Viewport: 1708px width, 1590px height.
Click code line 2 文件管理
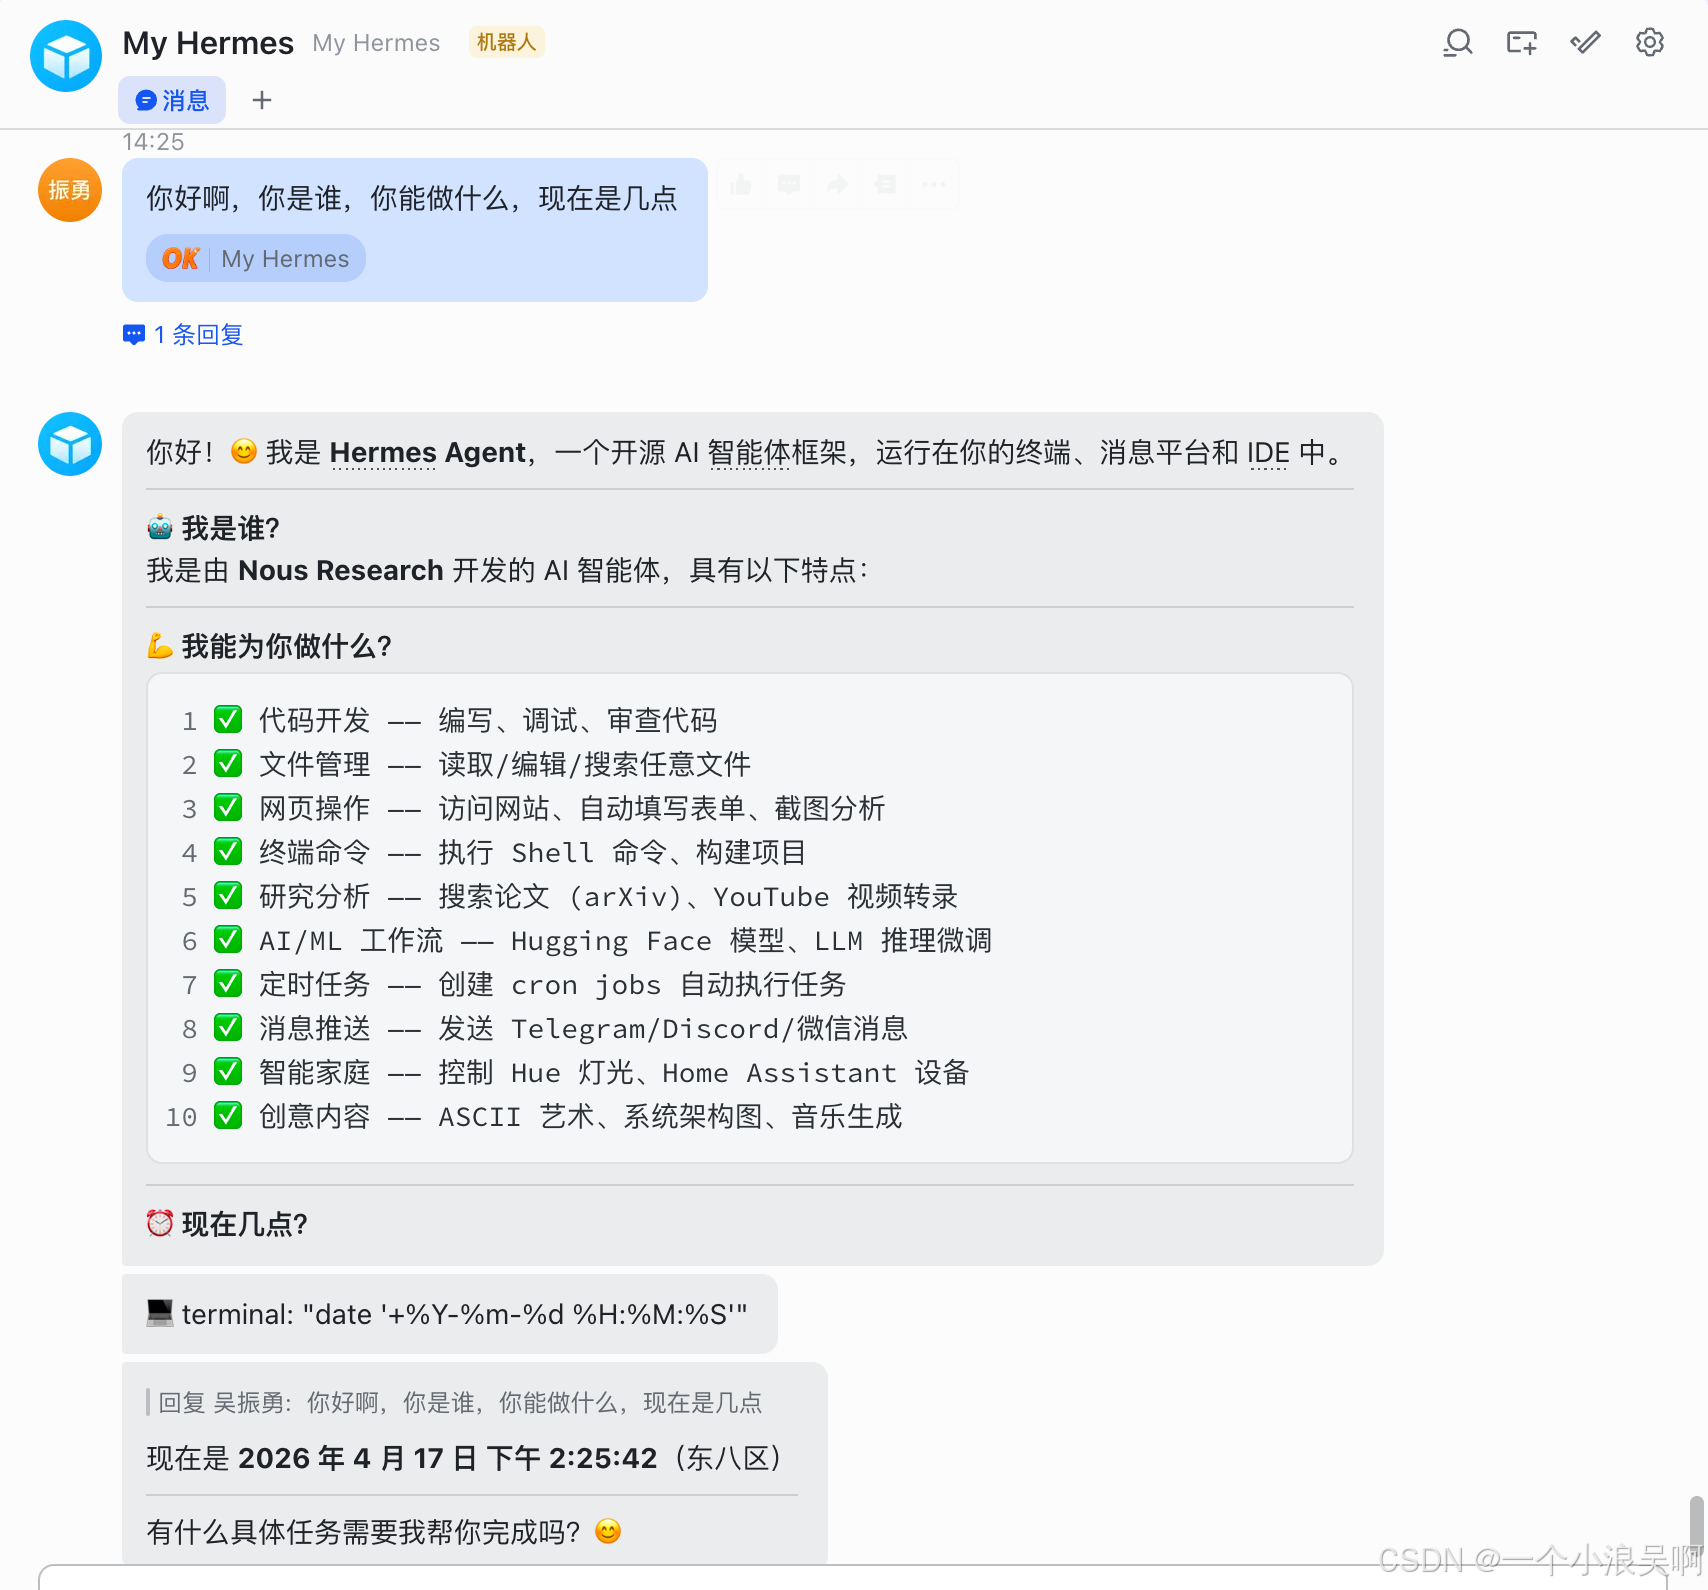[504, 764]
